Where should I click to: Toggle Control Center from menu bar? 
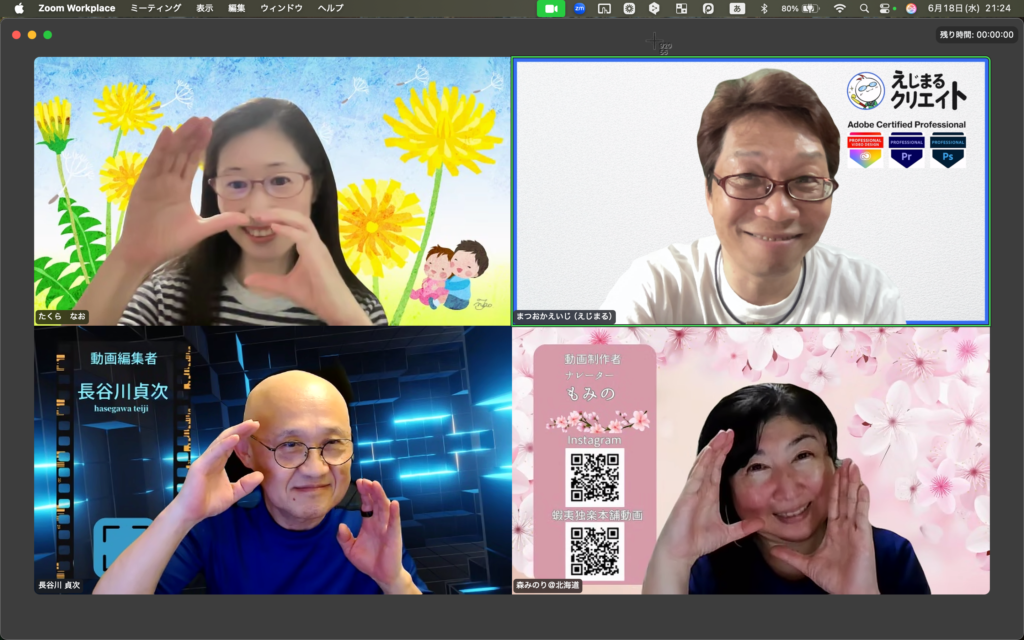click(886, 8)
